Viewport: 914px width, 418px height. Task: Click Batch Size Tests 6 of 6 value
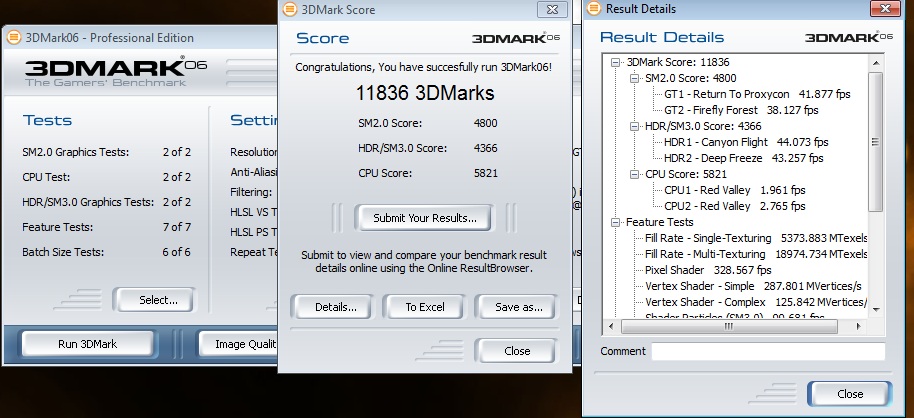(x=177, y=252)
